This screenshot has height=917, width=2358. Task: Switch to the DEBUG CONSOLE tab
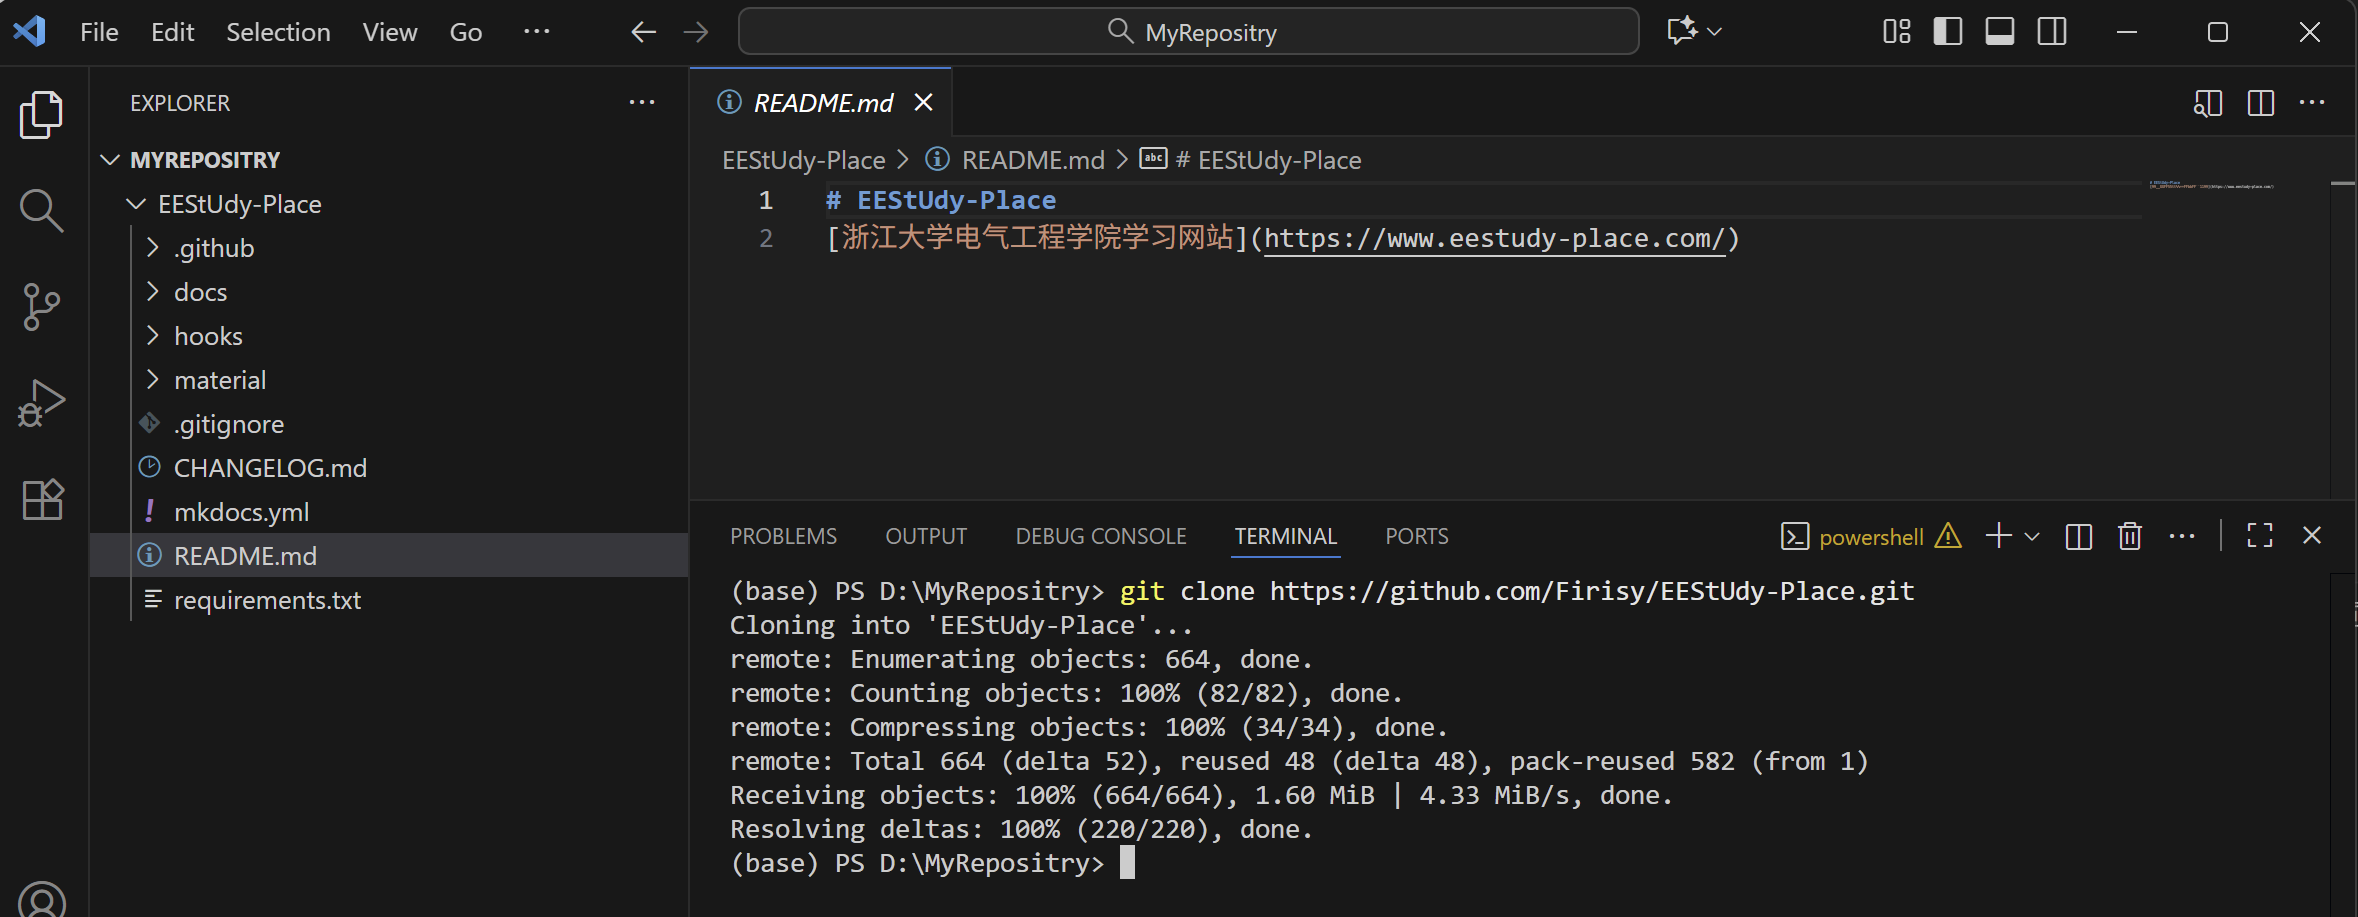1100,537
